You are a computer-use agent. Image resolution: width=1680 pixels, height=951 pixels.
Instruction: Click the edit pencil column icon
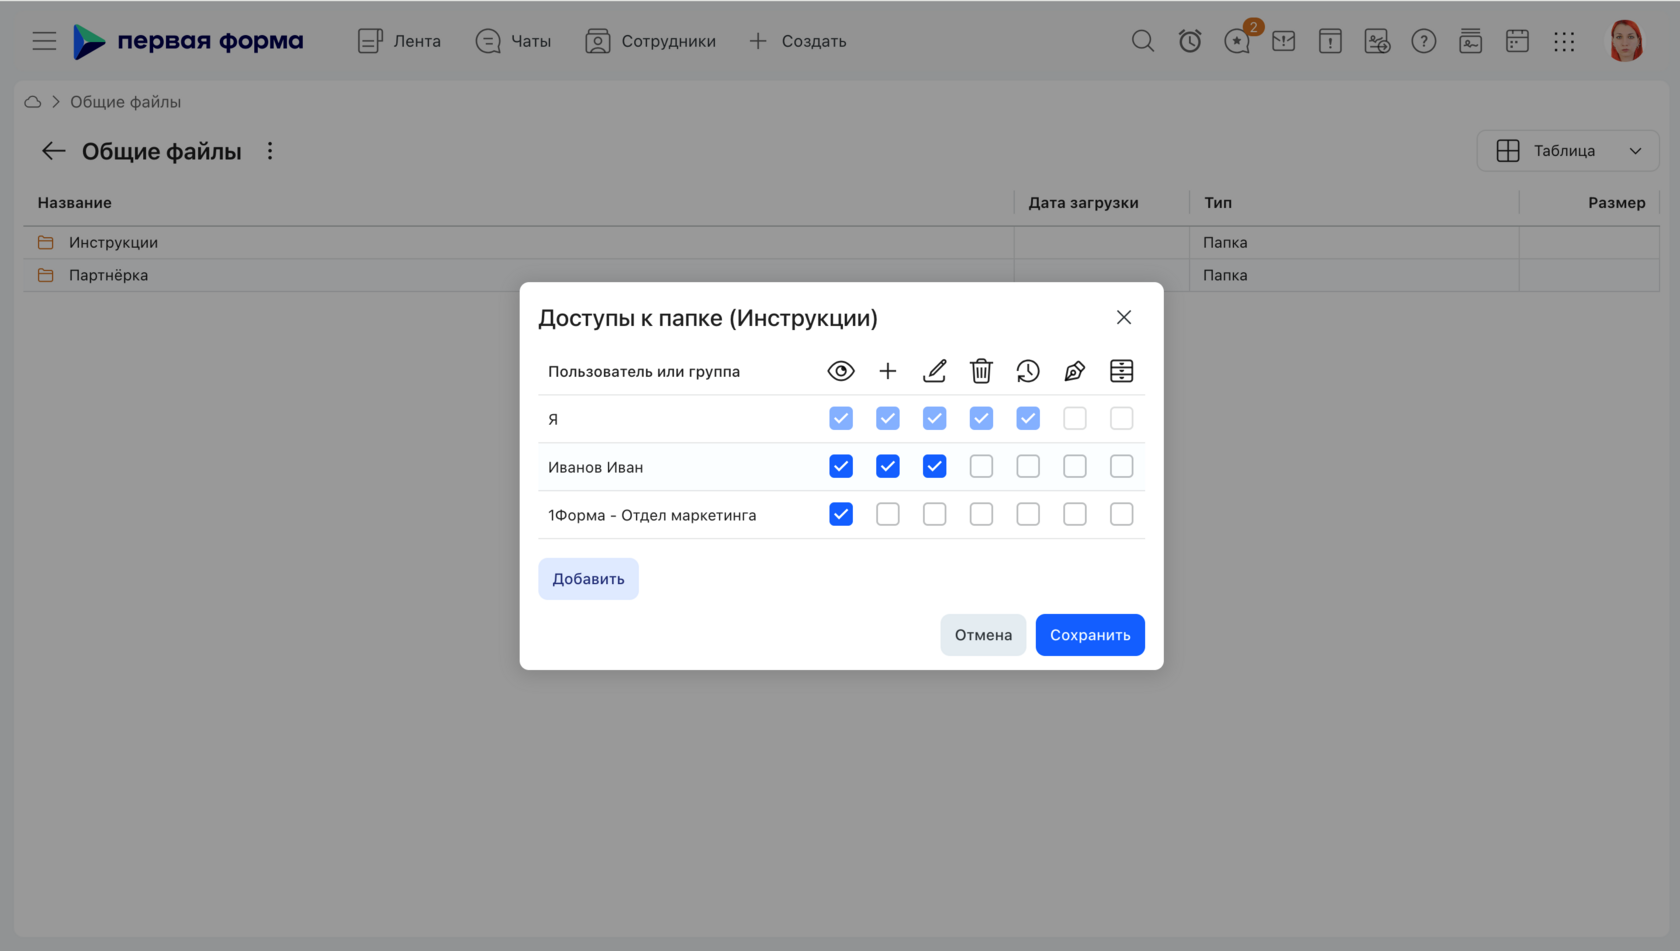[x=935, y=371]
